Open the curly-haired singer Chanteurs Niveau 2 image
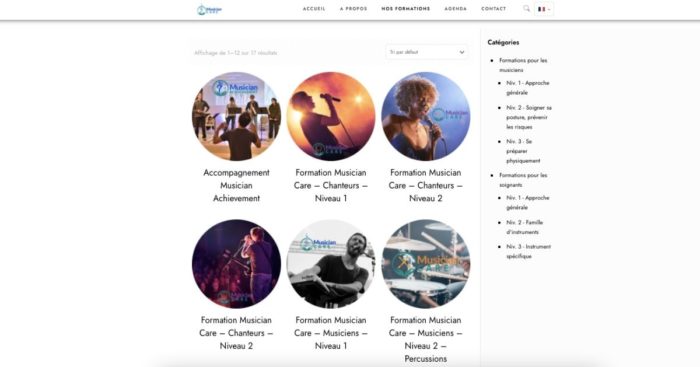The image size is (700, 367). (425, 116)
